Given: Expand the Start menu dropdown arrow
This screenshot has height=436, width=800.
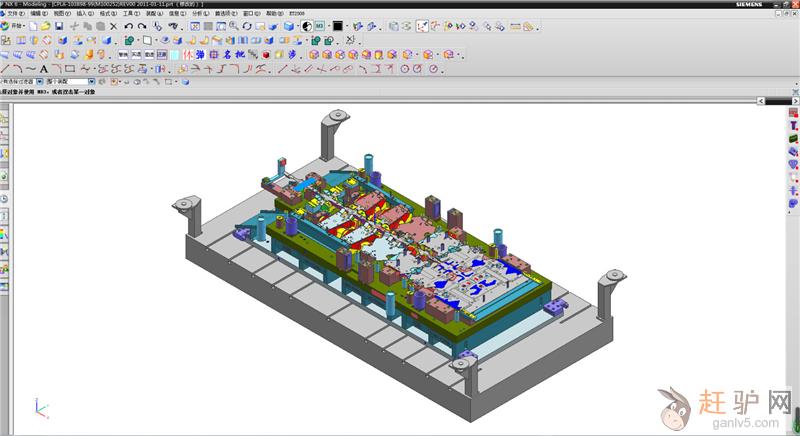Looking at the screenshot, I should 23,26.
